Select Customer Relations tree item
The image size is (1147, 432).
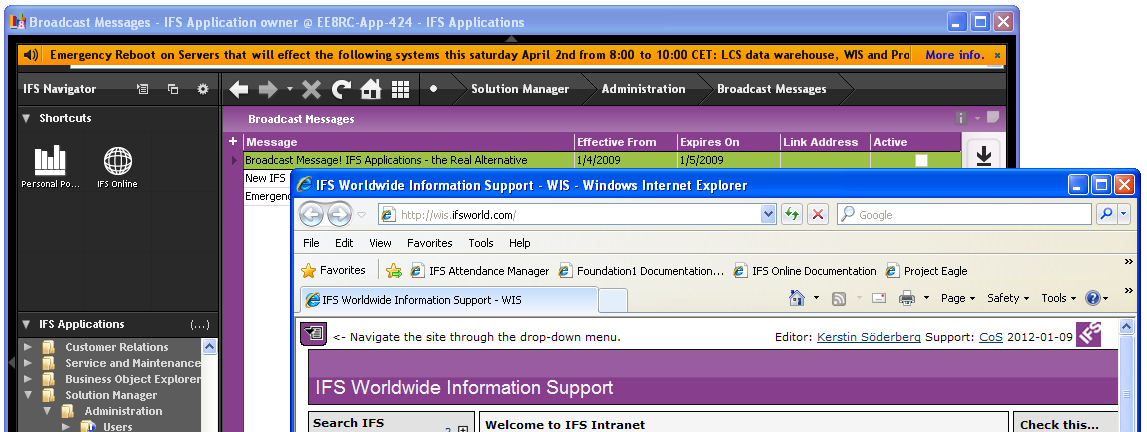pos(116,347)
